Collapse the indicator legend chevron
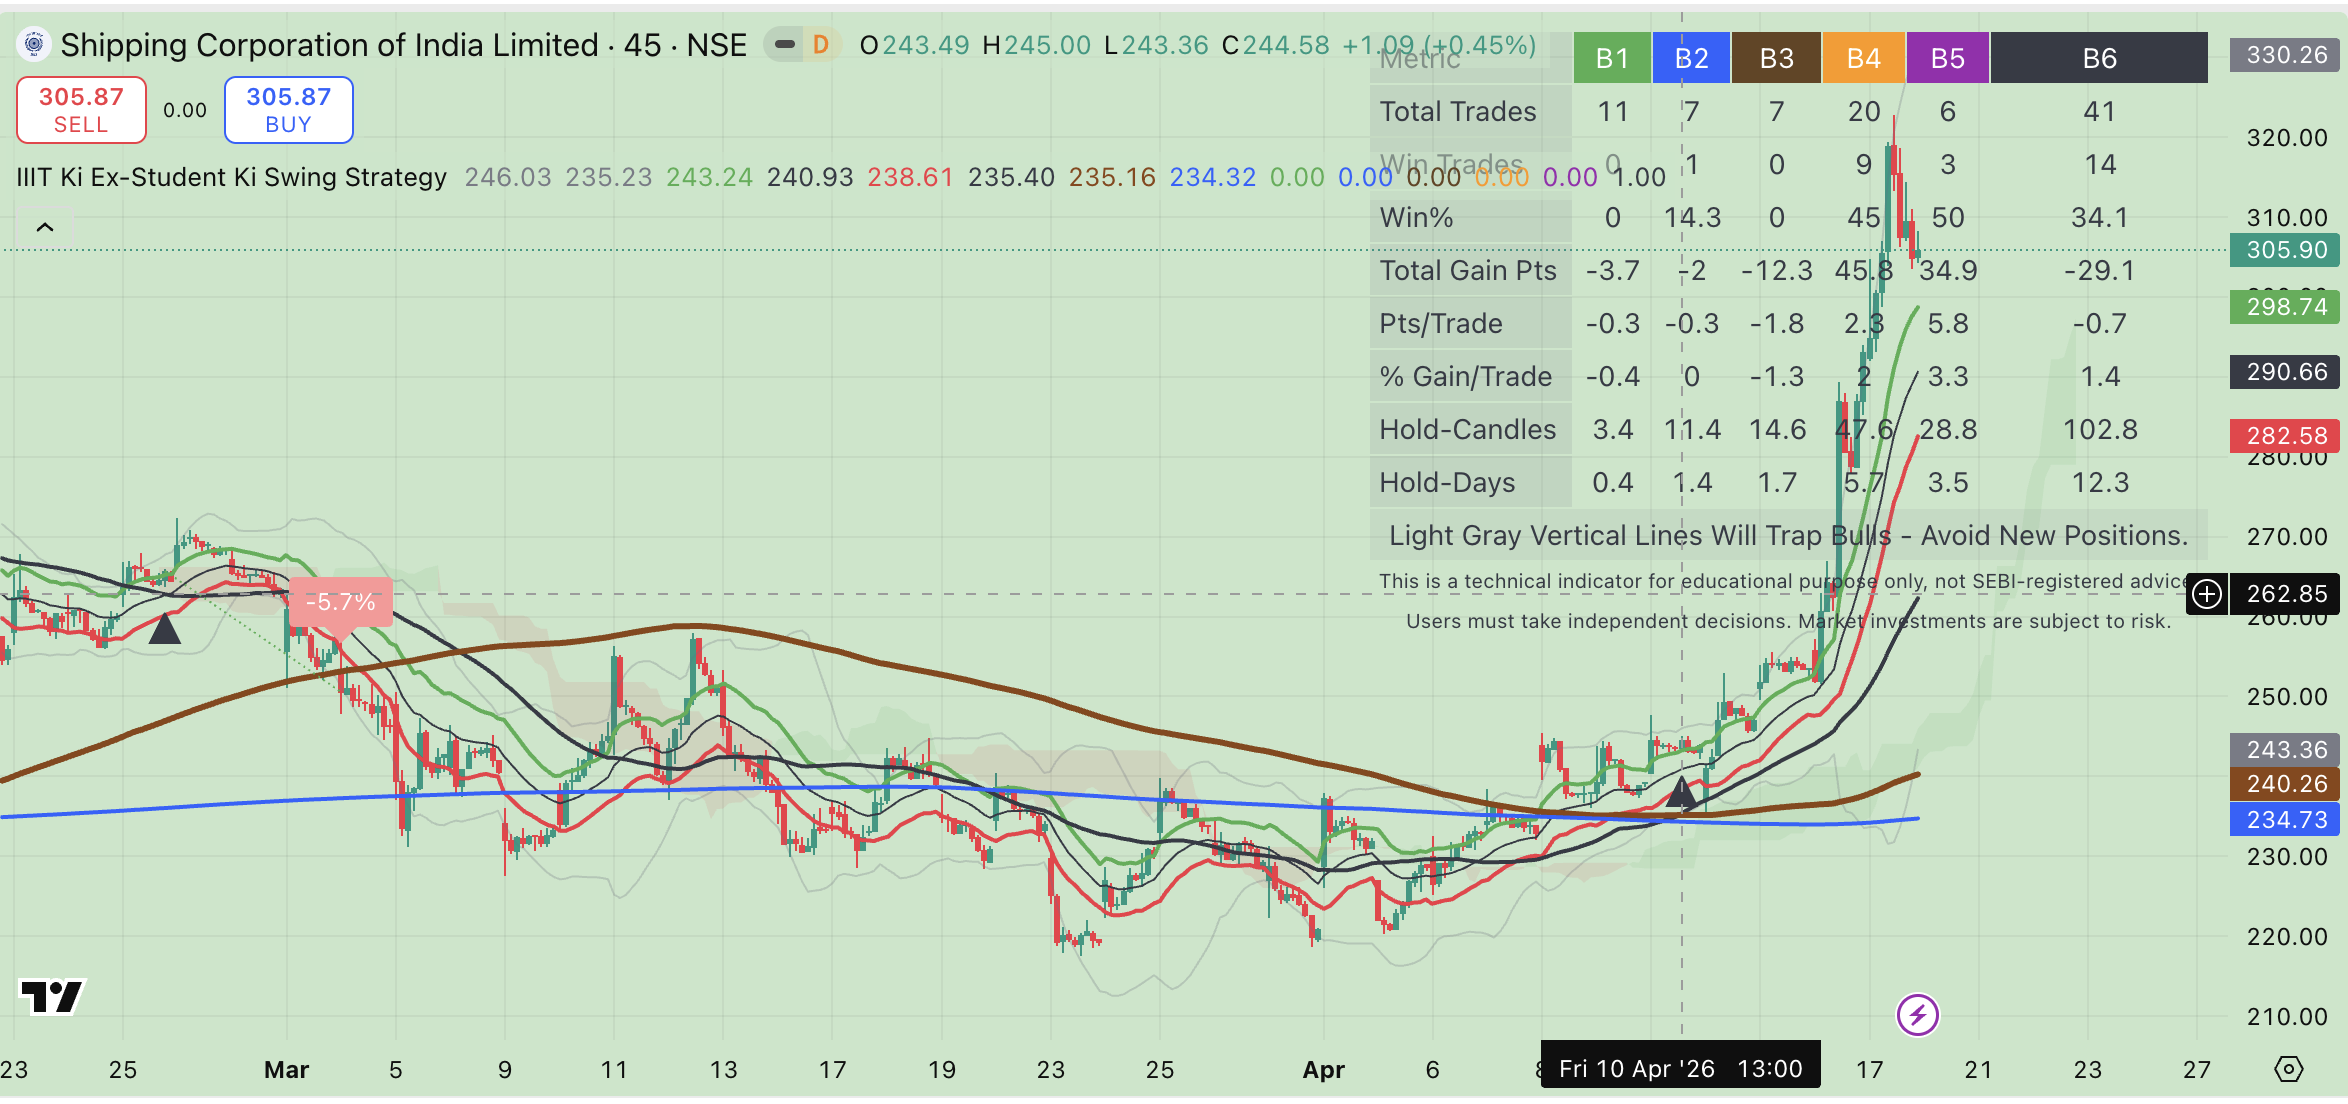 tap(45, 227)
